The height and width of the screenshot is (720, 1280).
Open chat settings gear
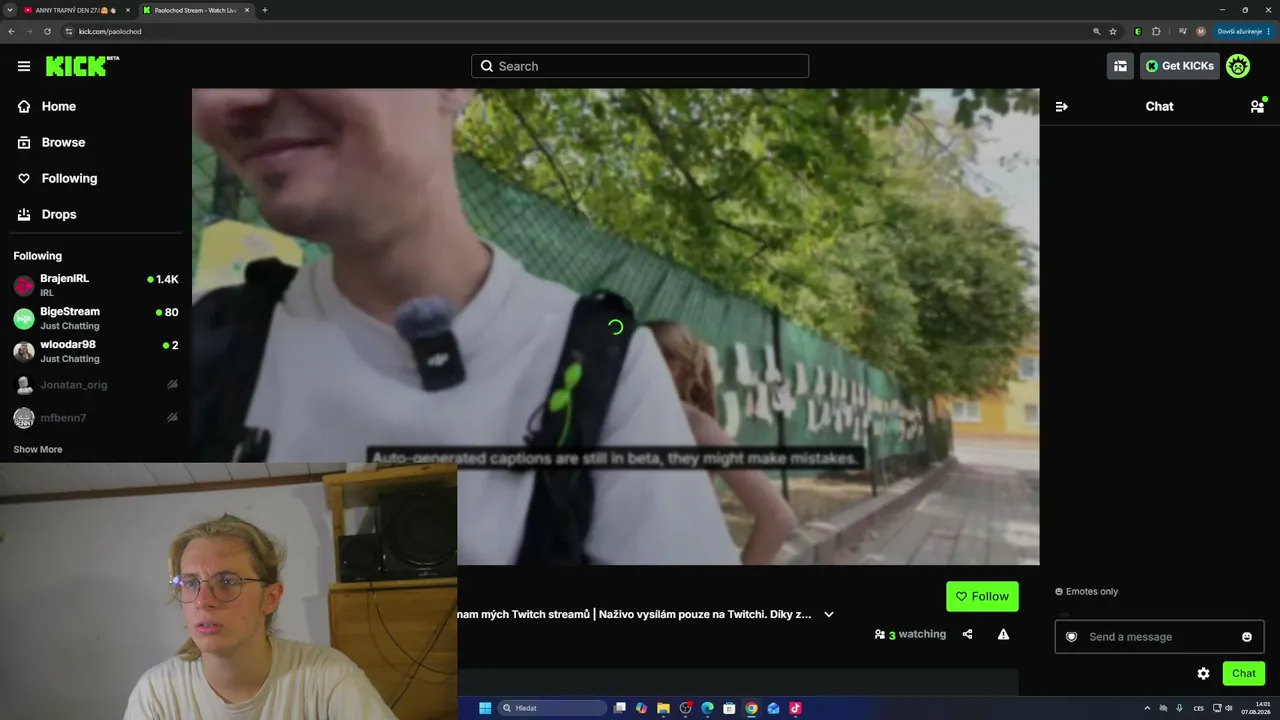pyautogui.click(x=1204, y=673)
